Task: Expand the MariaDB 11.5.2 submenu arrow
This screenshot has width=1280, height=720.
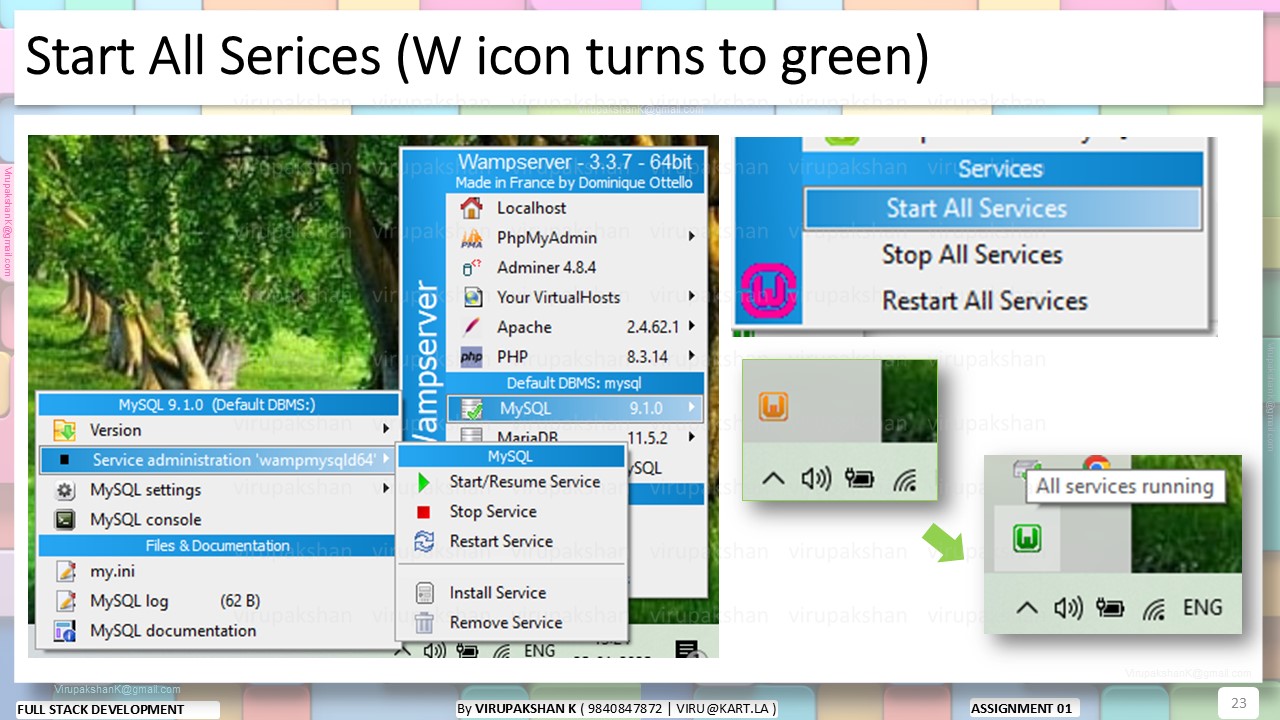Action: (691, 437)
